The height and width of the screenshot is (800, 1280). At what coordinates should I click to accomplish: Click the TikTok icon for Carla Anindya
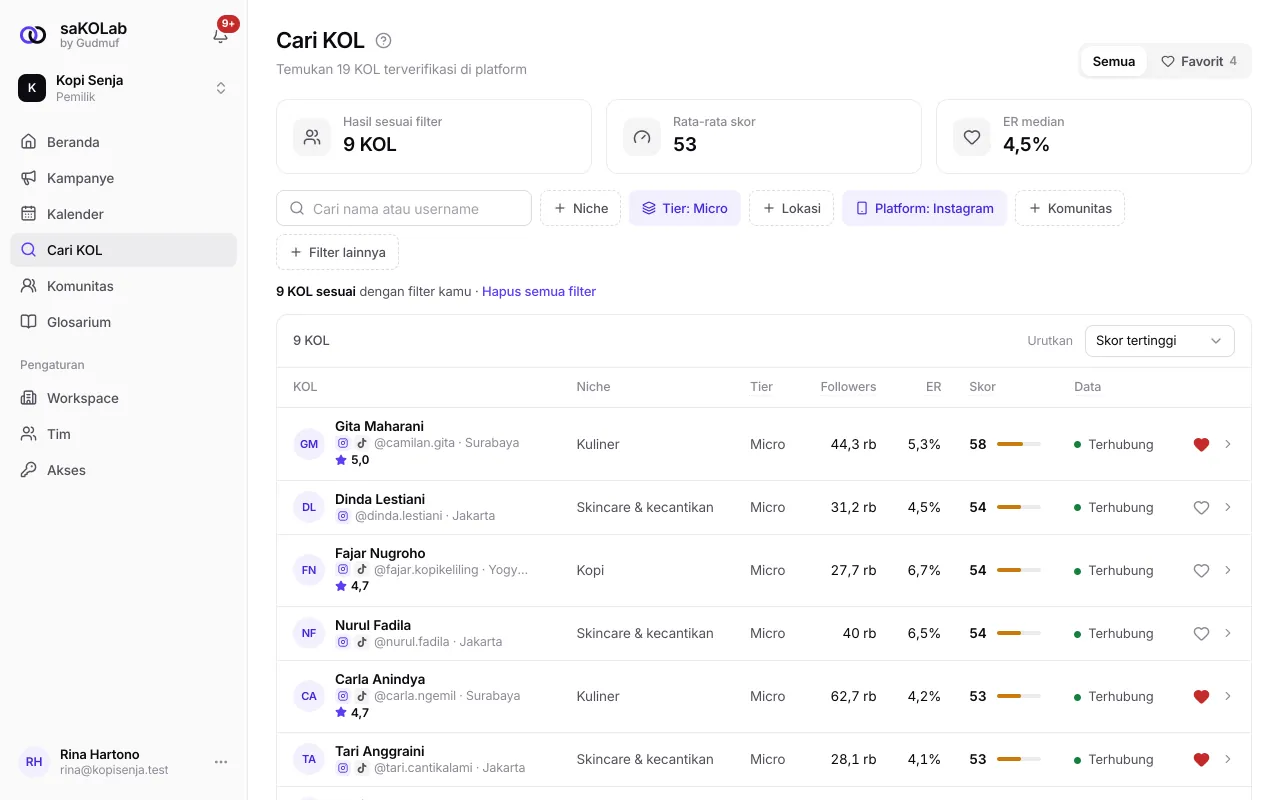click(362, 695)
